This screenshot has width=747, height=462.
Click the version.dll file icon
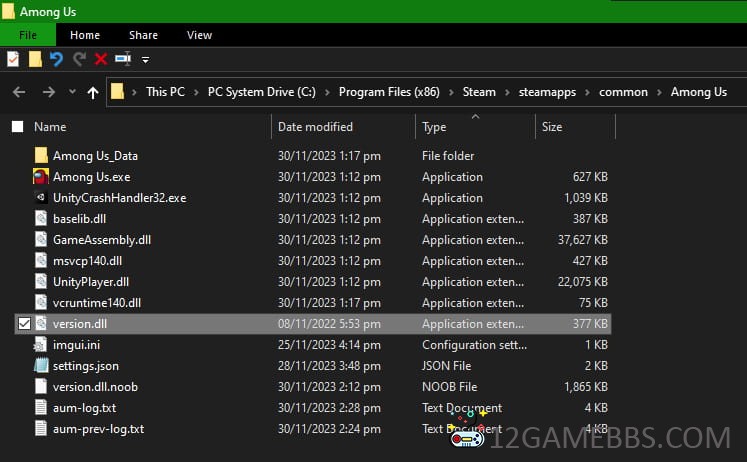[x=41, y=324]
